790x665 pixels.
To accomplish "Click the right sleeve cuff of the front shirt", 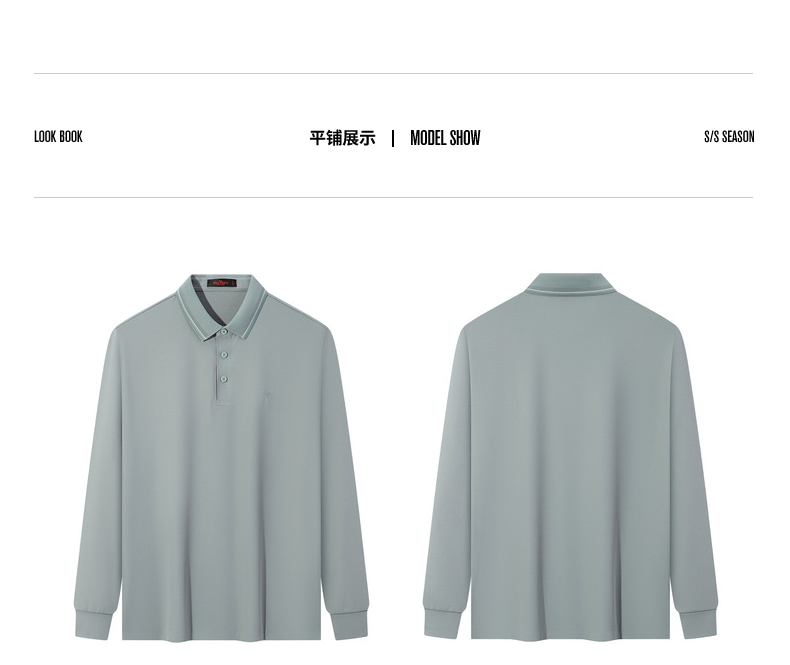I will 349,625.
